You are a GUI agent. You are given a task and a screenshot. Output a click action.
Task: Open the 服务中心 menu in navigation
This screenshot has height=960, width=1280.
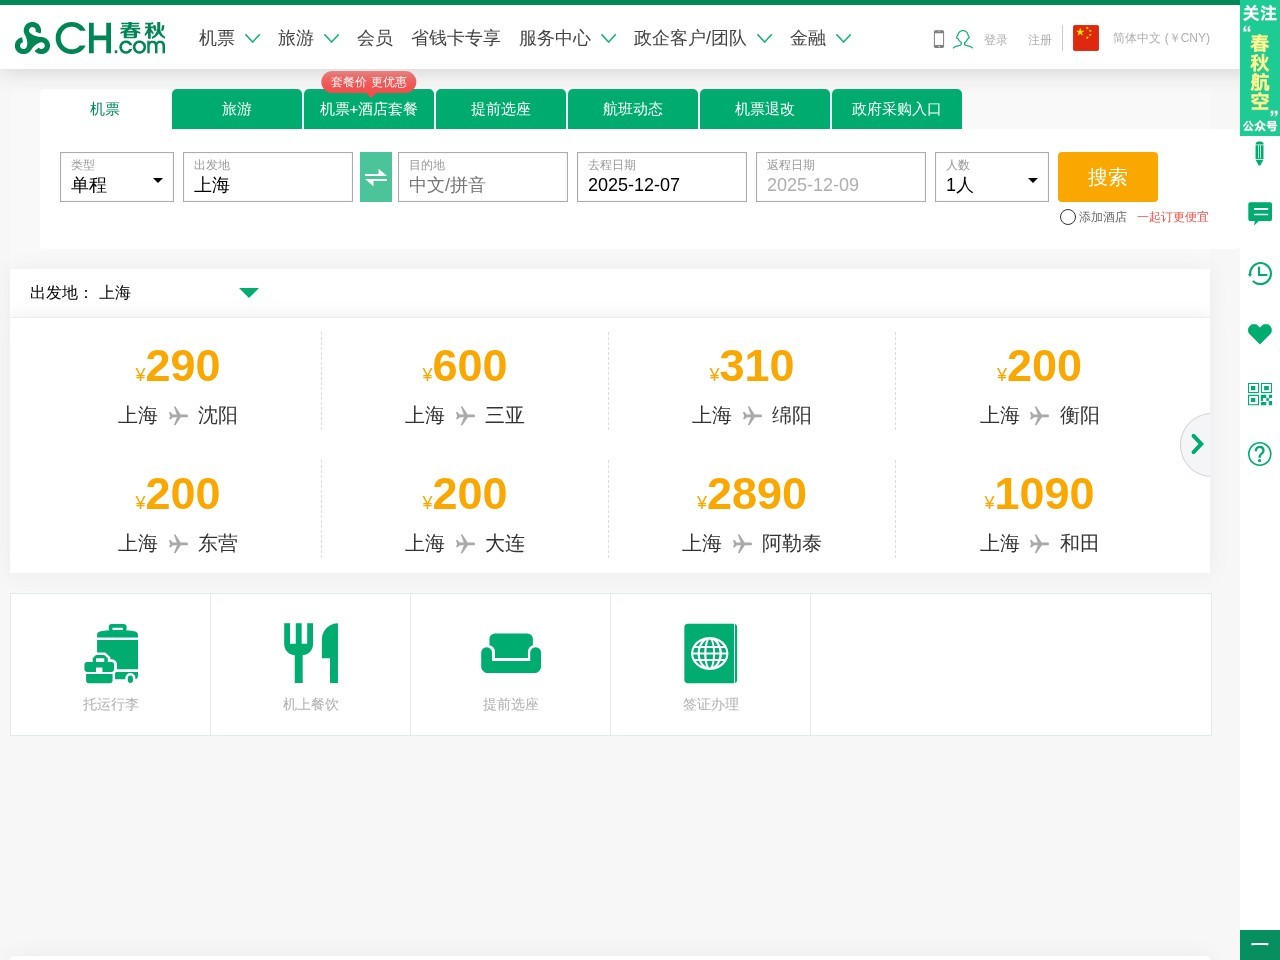coord(566,38)
